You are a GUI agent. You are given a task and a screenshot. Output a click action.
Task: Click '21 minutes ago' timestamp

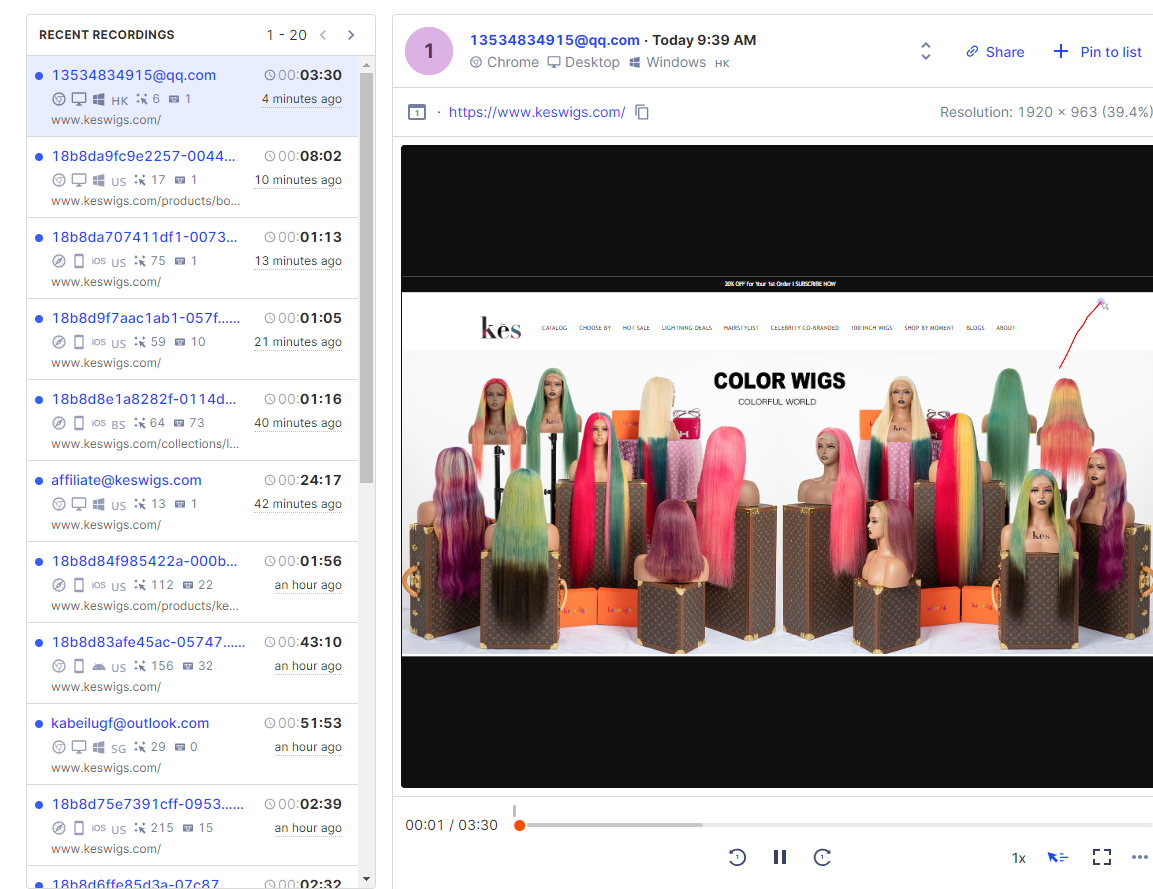[298, 342]
